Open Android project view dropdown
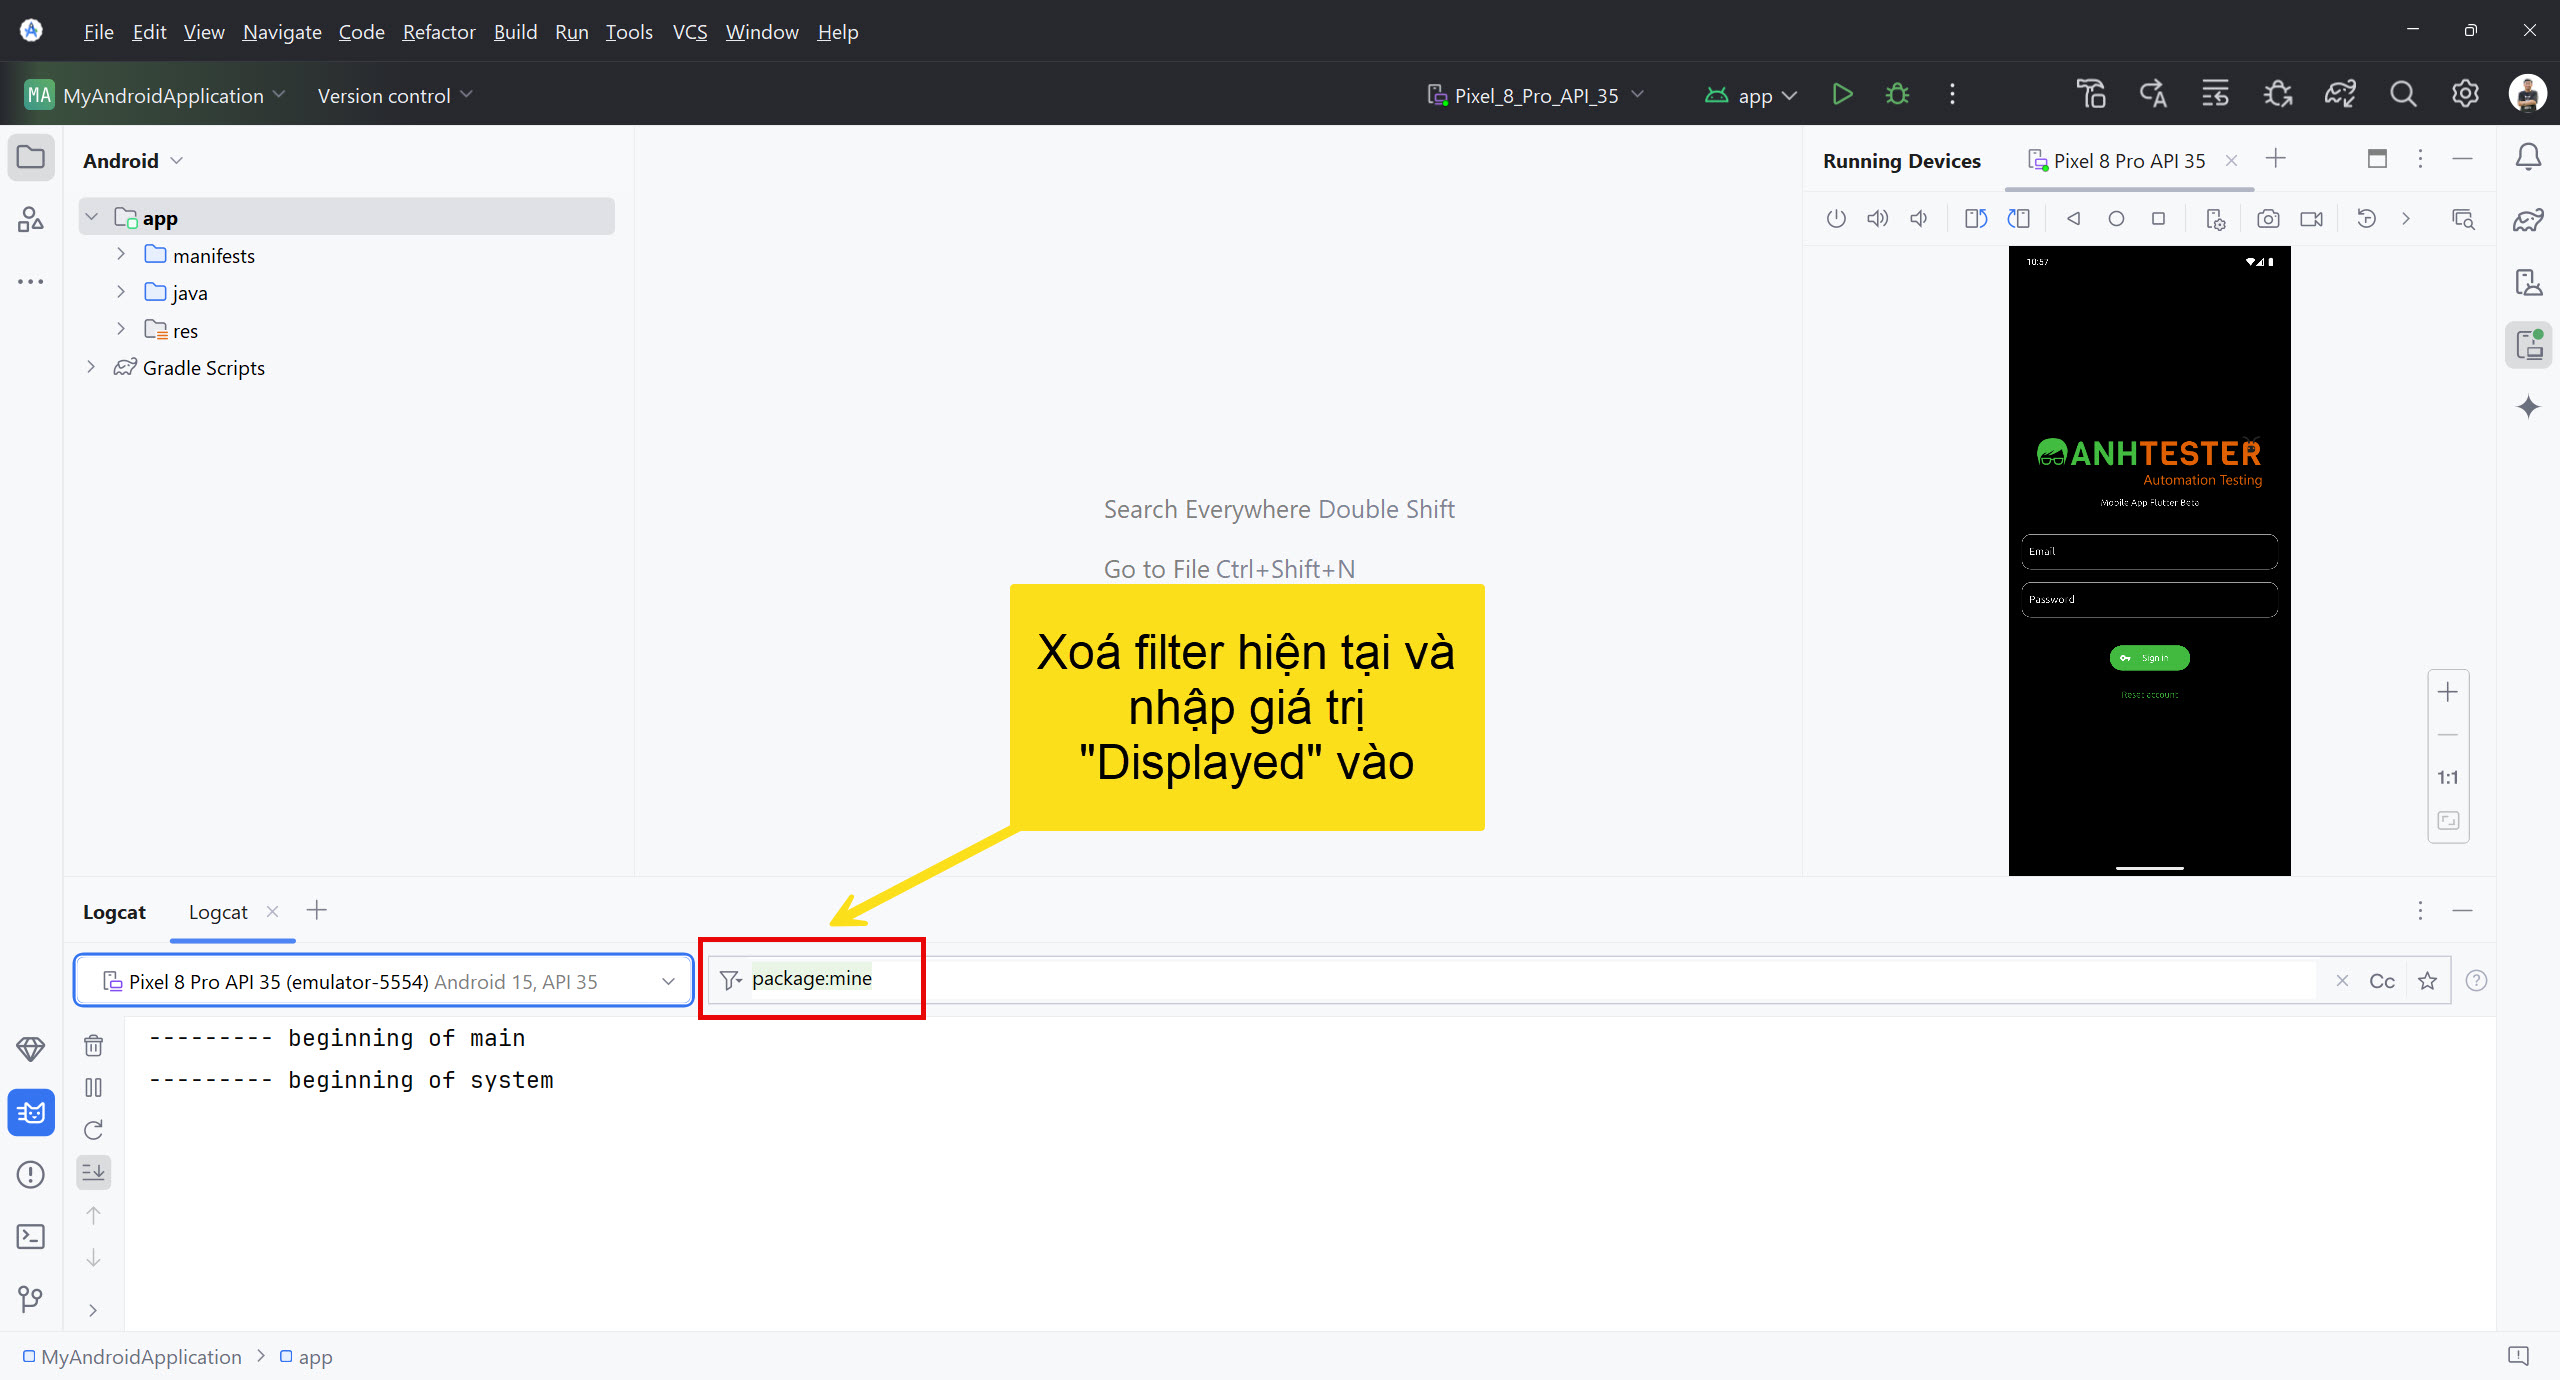Viewport: 2560px width, 1380px height. click(x=133, y=161)
